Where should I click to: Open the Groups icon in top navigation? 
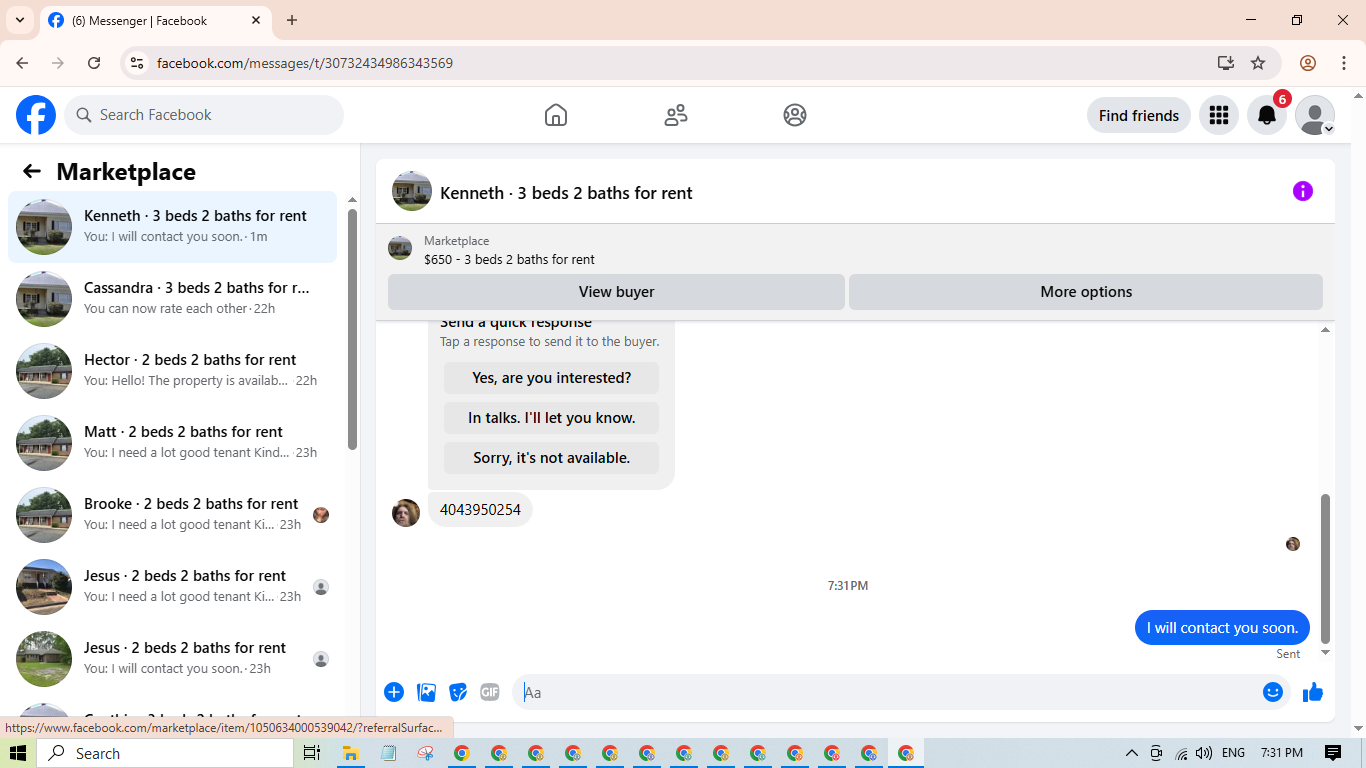point(795,115)
